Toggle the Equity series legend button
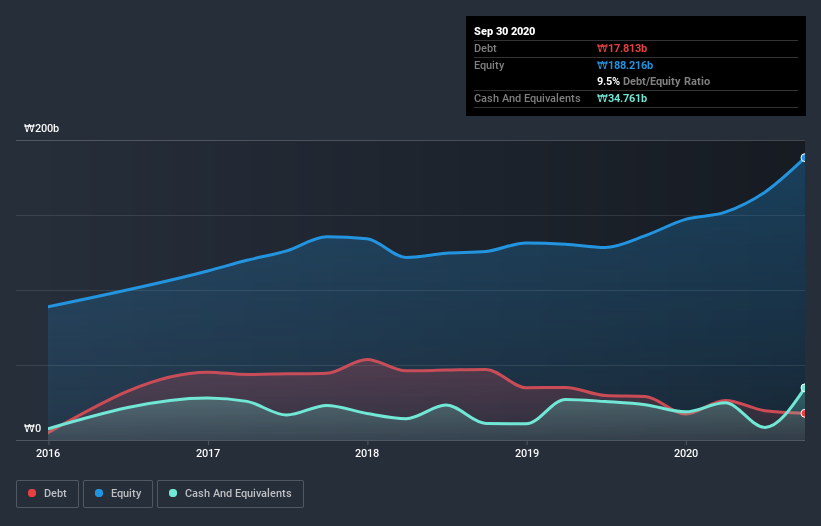 118,494
